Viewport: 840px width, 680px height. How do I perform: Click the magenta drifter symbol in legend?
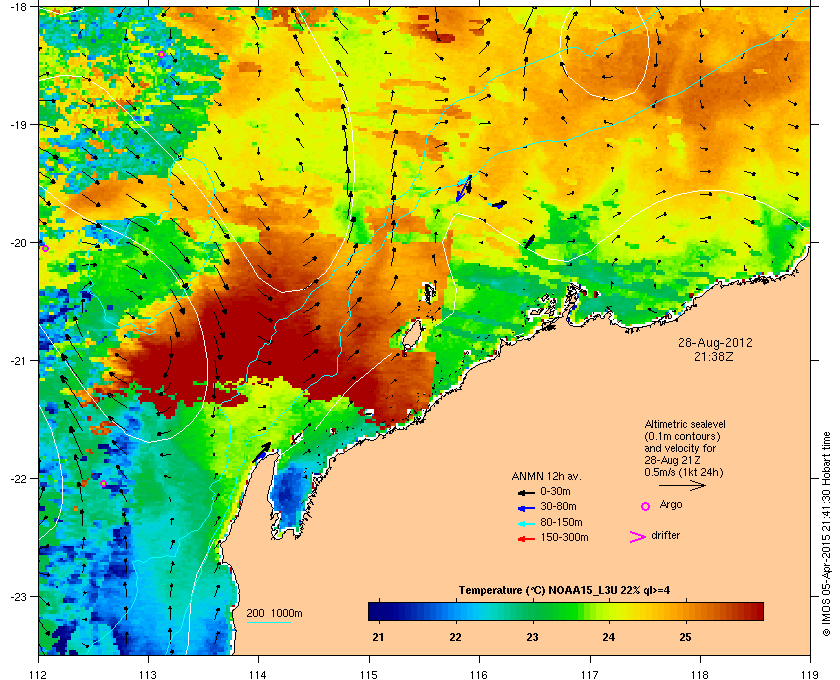click(638, 537)
